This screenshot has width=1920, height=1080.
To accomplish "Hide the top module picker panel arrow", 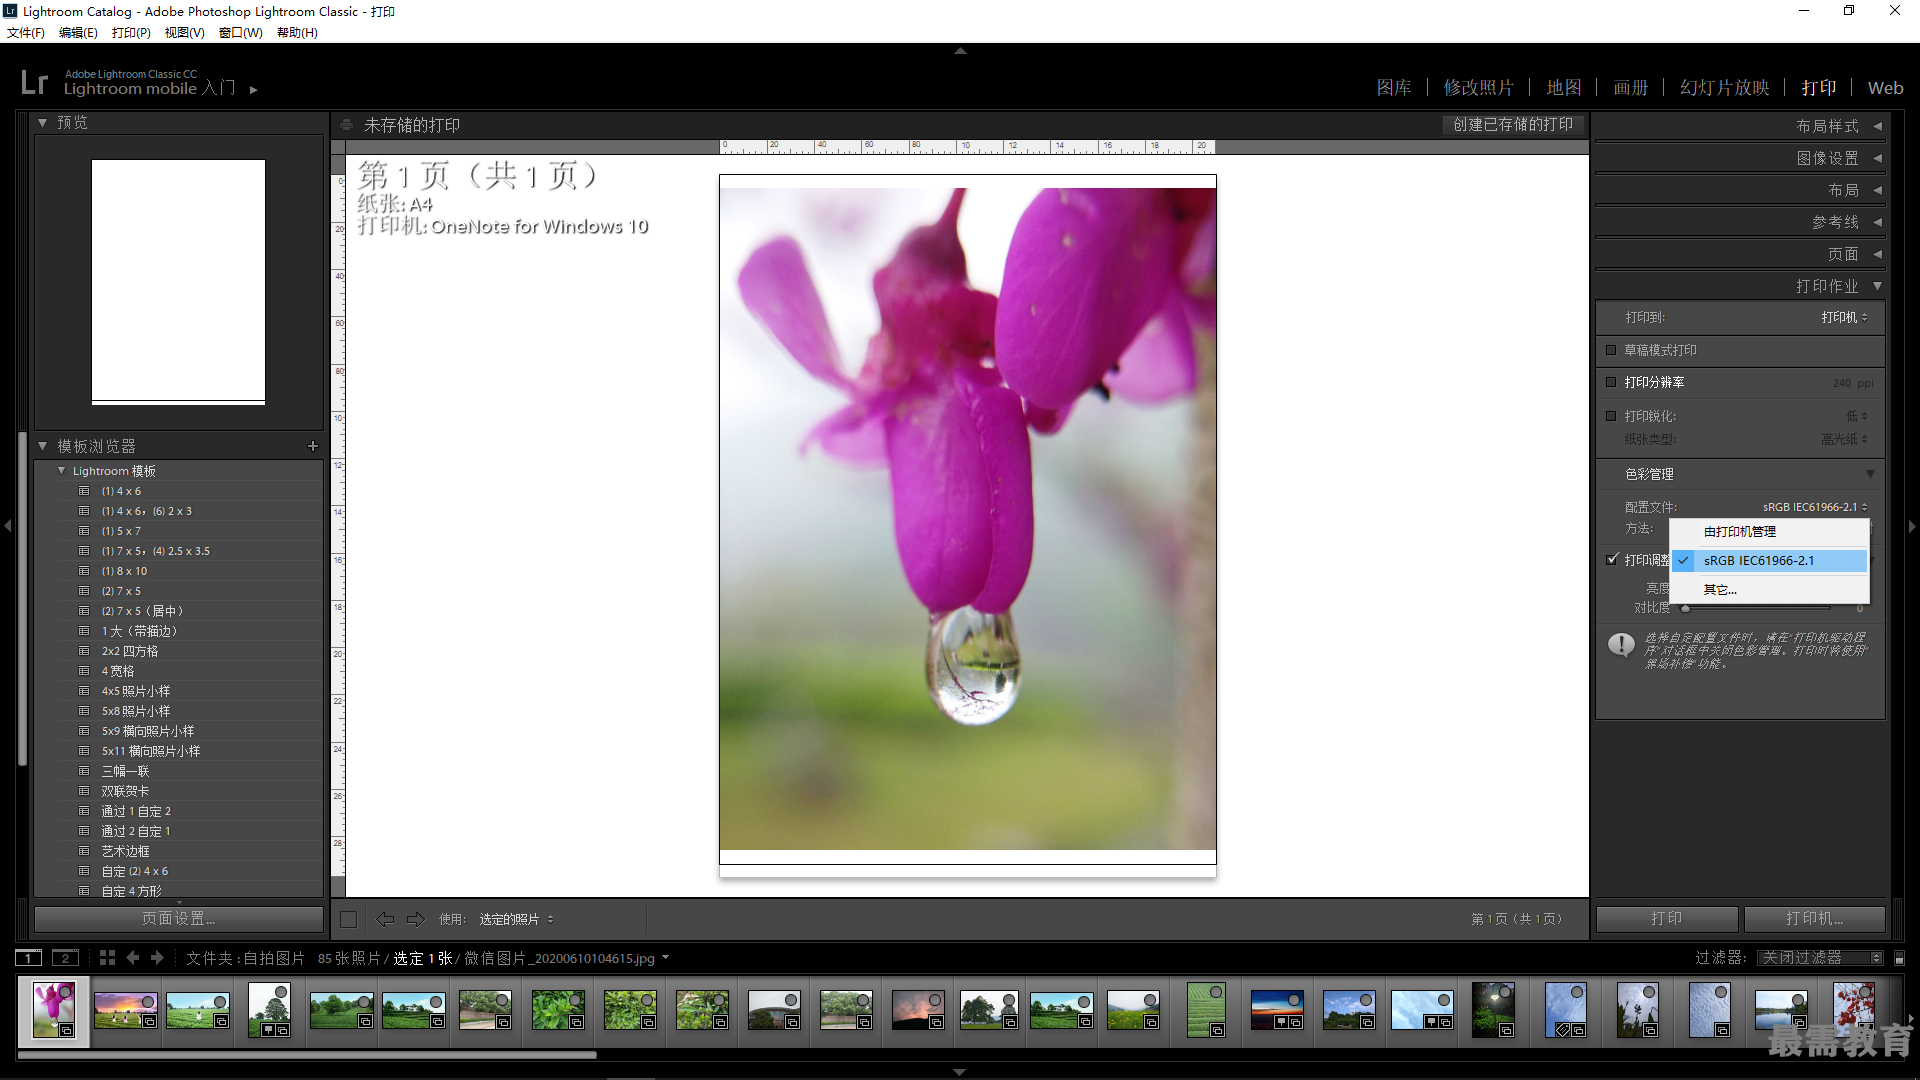I will [960, 50].
